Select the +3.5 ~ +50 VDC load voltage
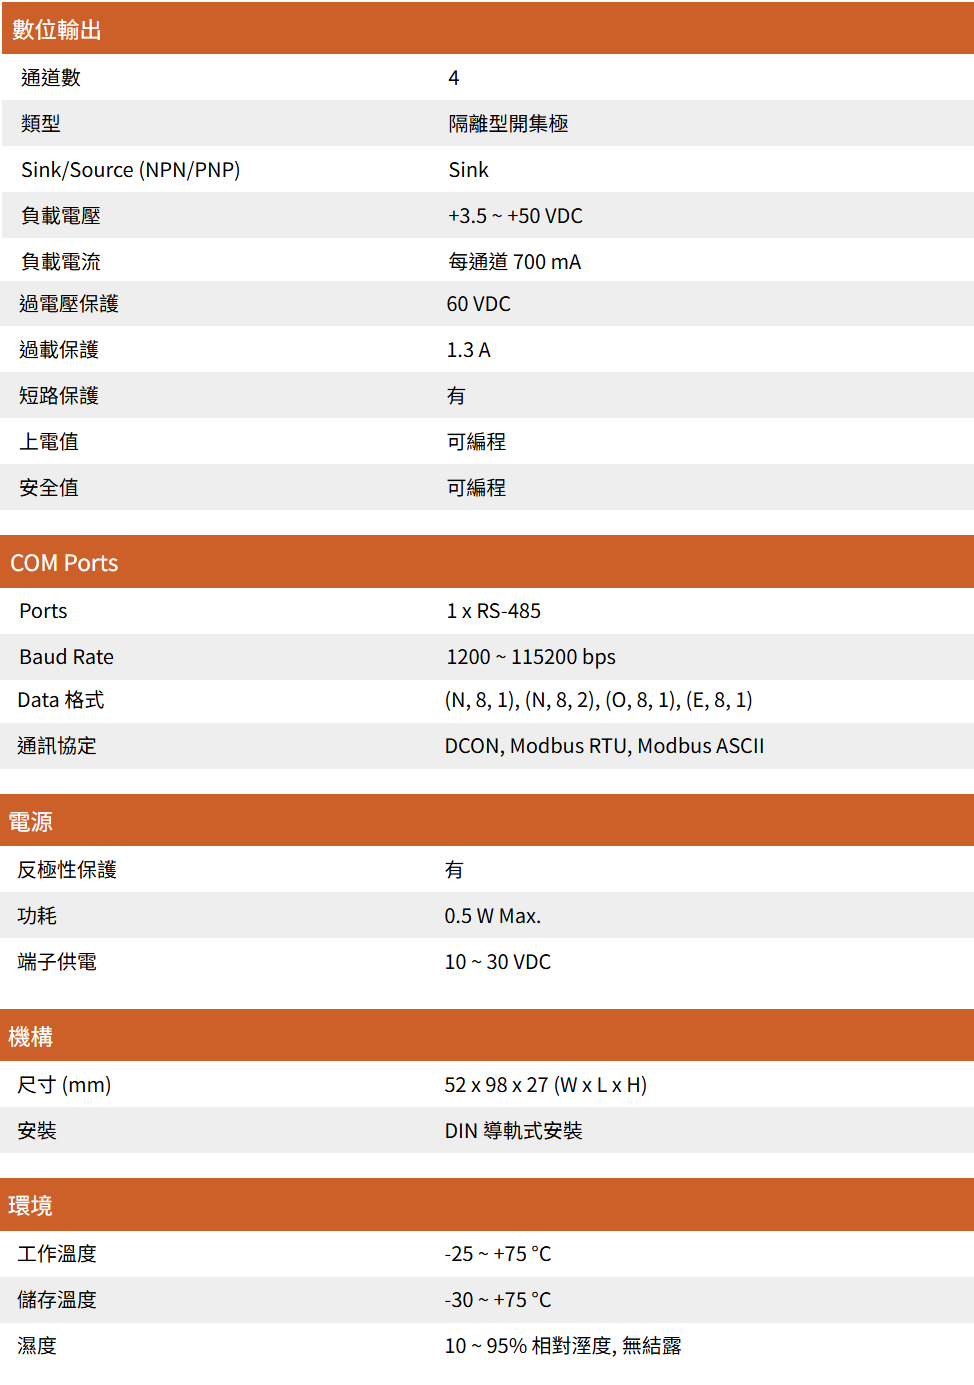Image resolution: width=974 pixels, height=1385 pixels. point(515,215)
